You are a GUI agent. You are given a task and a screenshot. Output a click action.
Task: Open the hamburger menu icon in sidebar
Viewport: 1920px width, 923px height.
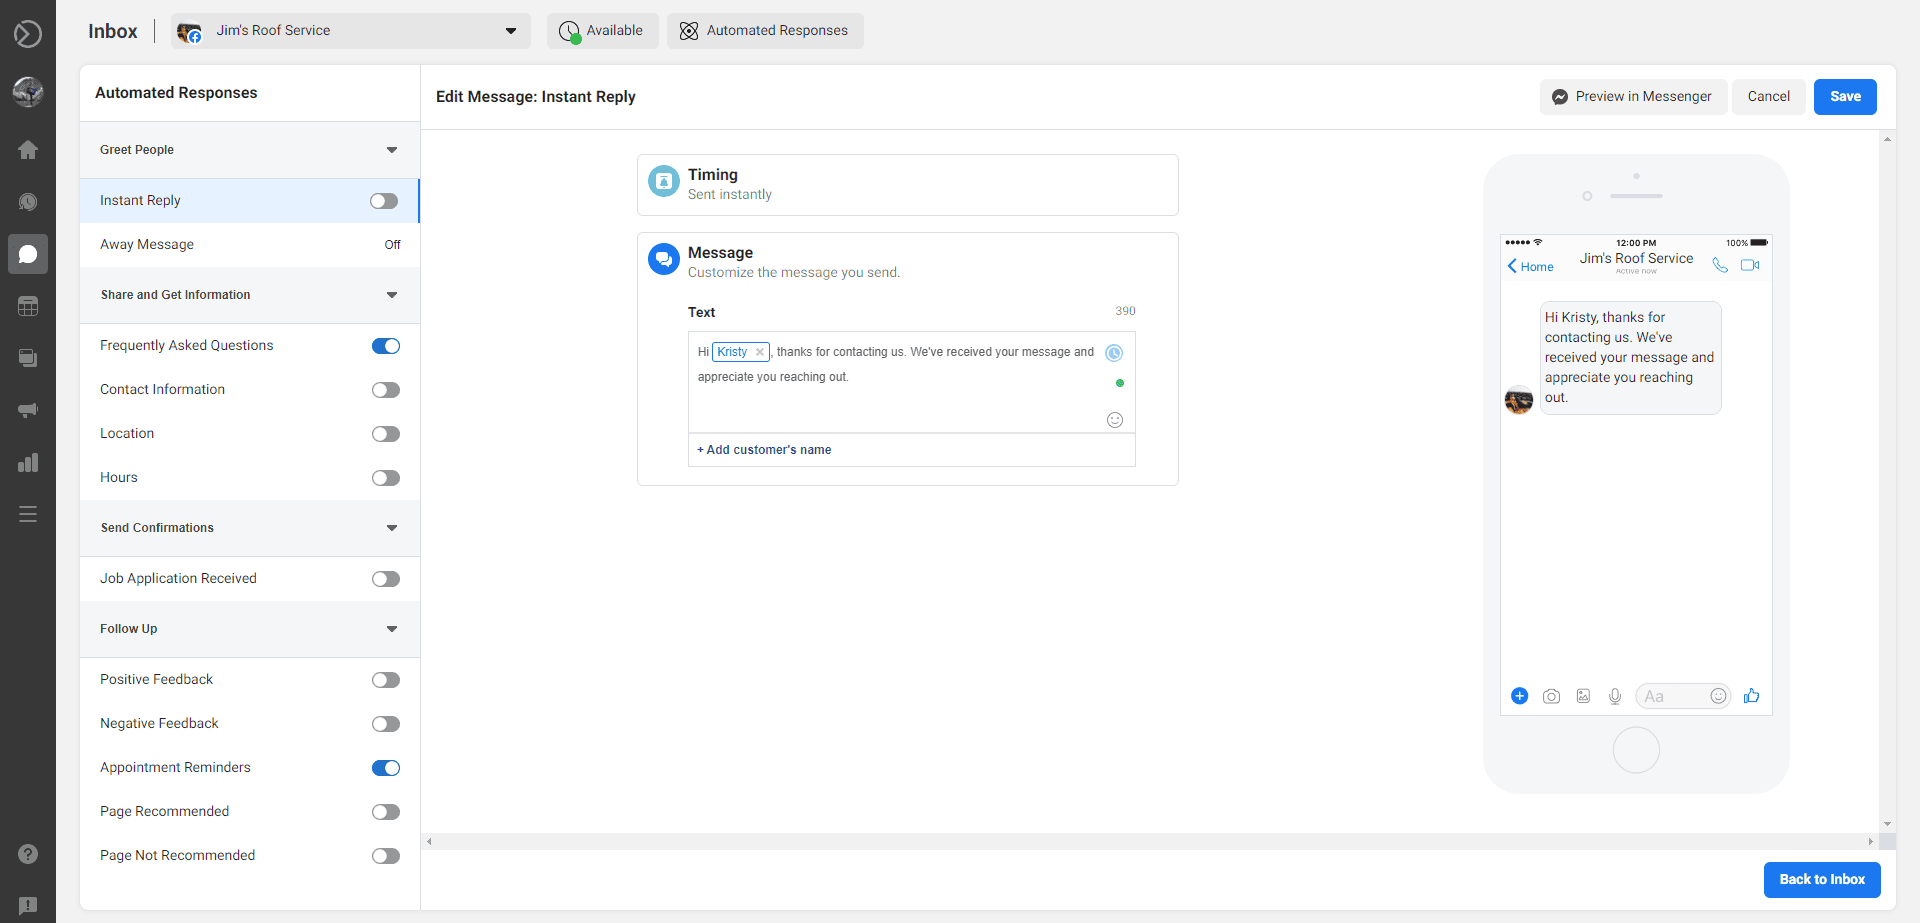(28, 514)
